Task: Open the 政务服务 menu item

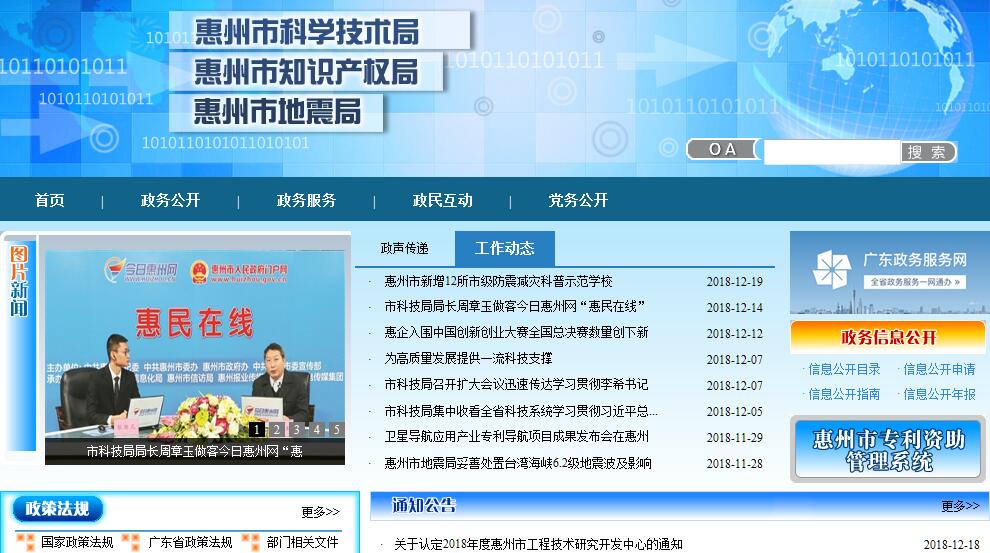Action: tap(306, 201)
